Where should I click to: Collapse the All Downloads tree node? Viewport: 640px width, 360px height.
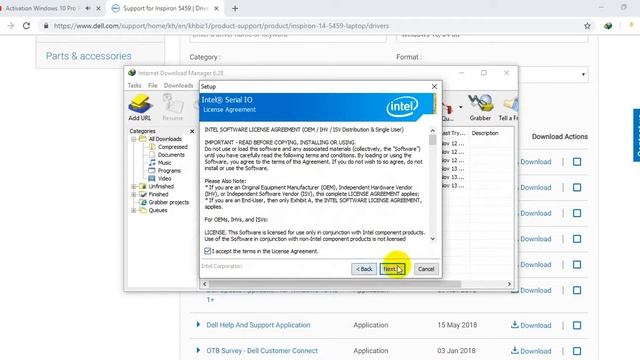133,139
